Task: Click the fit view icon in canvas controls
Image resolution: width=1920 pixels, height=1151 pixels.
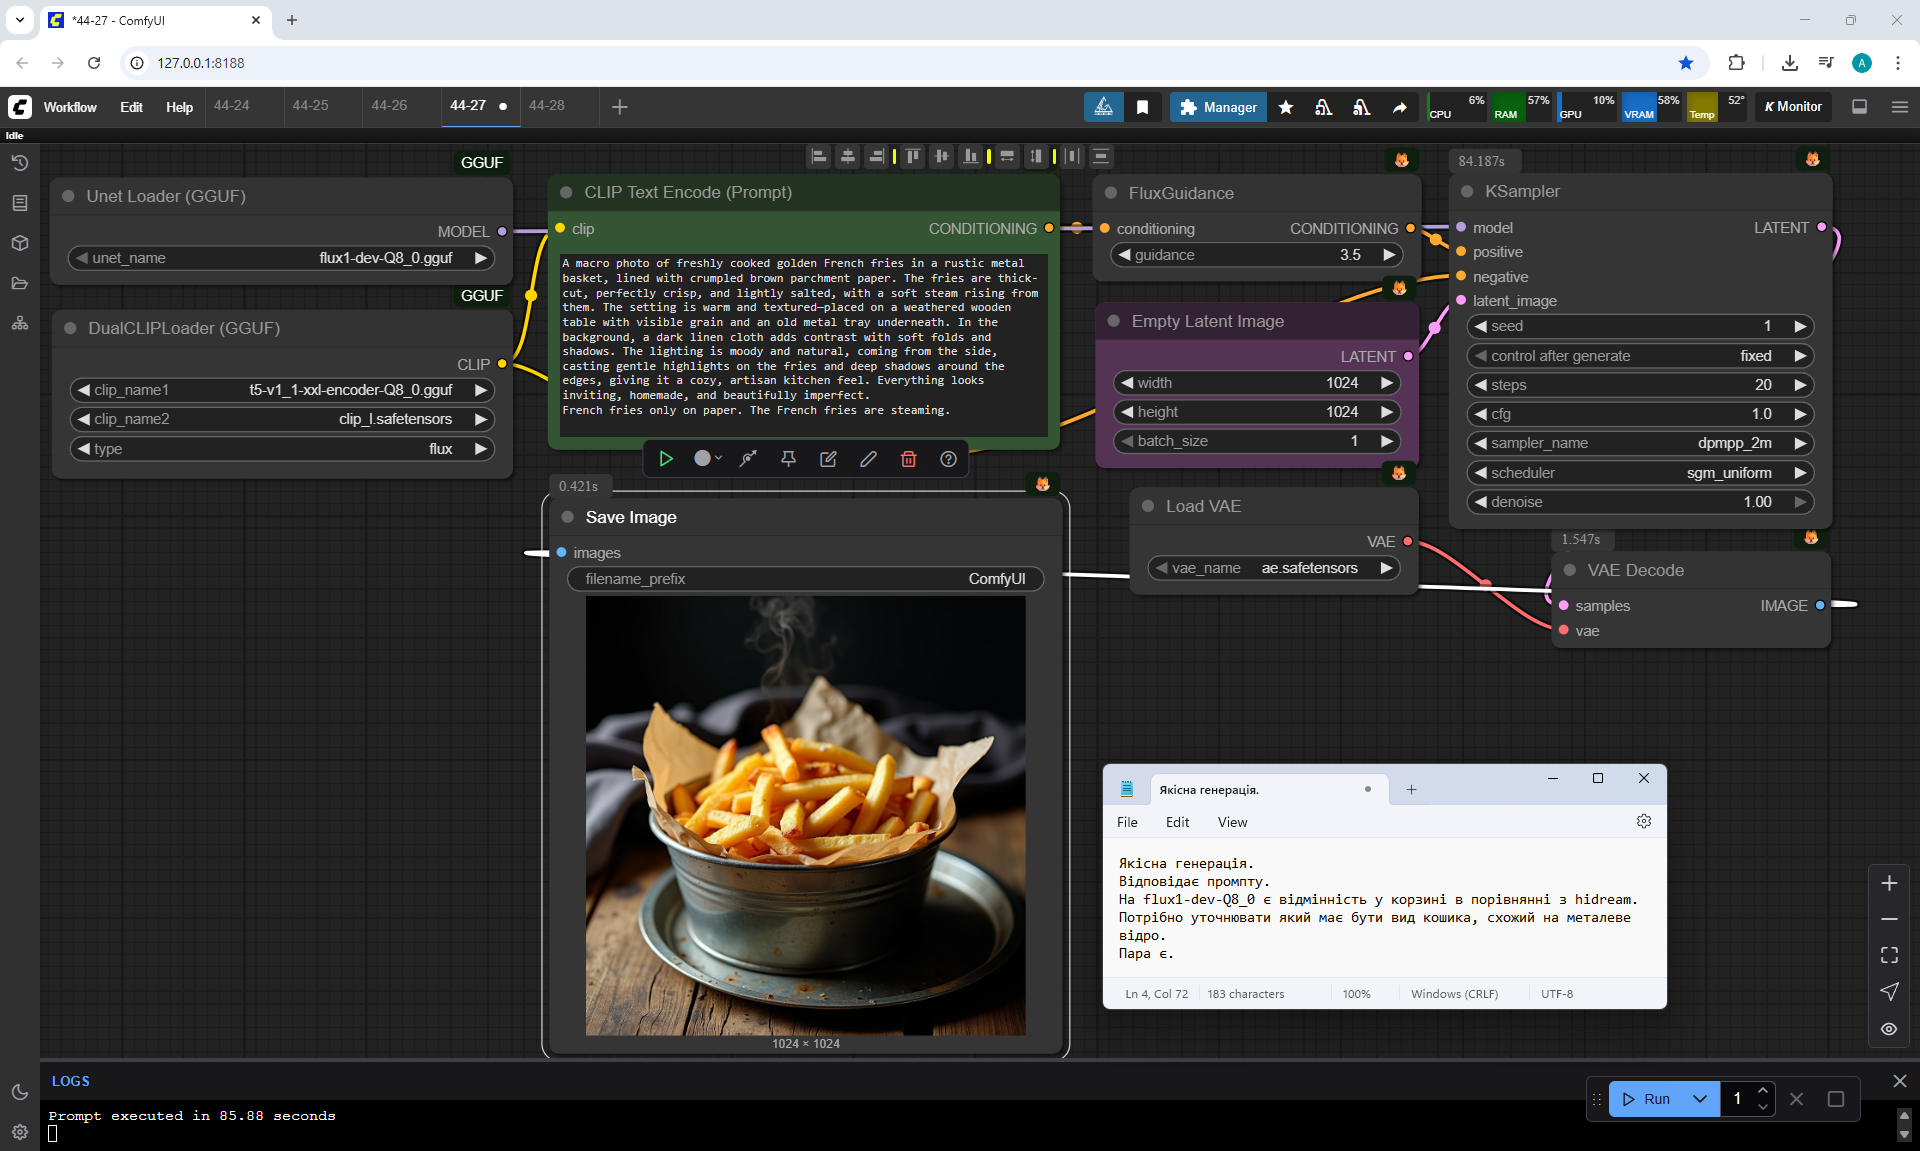Action: pyautogui.click(x=1889, y=955)
